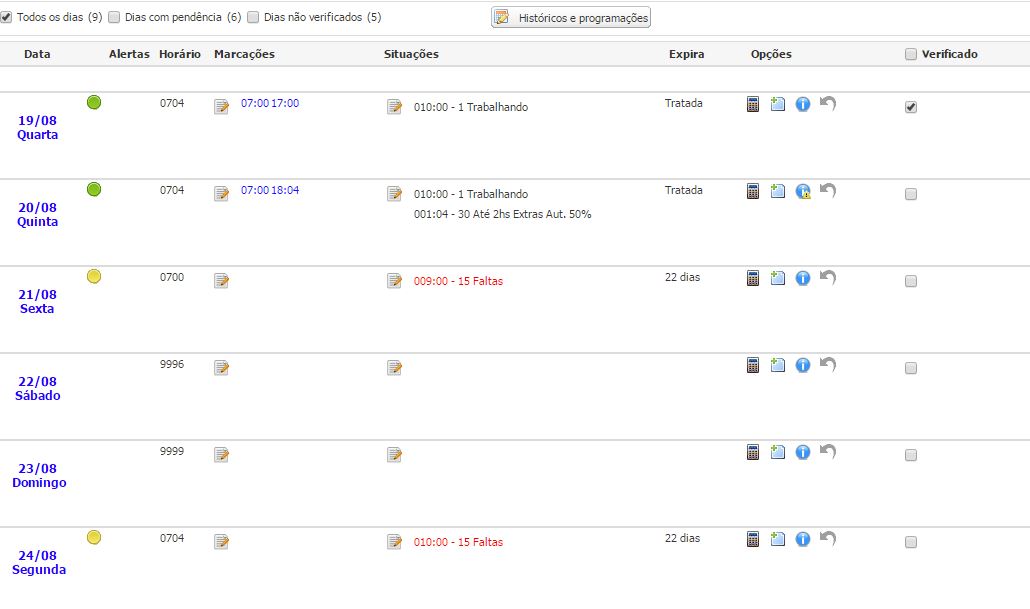Image resolution: width=1030 pixels, height=609 pixels.
Task: Open the locked info icon for 20/08
Action: 802,191
